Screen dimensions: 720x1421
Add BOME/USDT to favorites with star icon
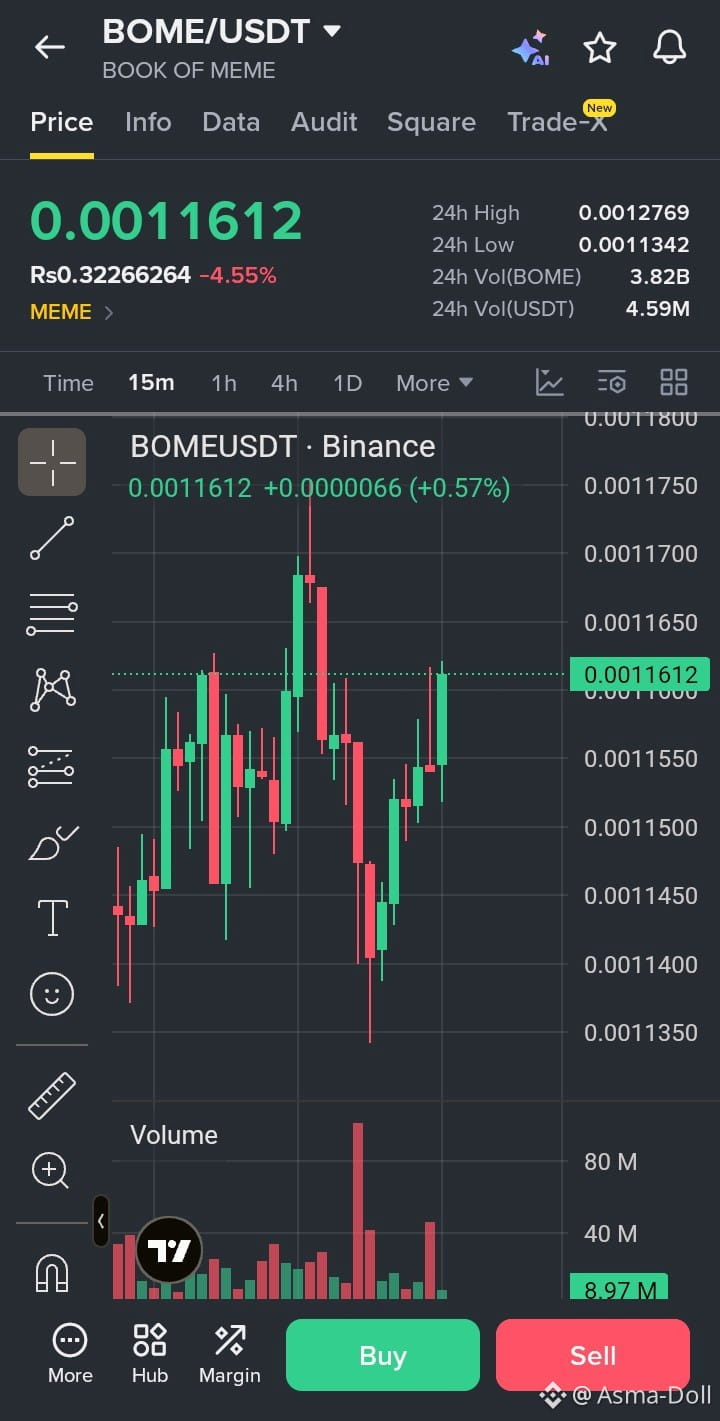pyautogui.click(x=600, y=47)
